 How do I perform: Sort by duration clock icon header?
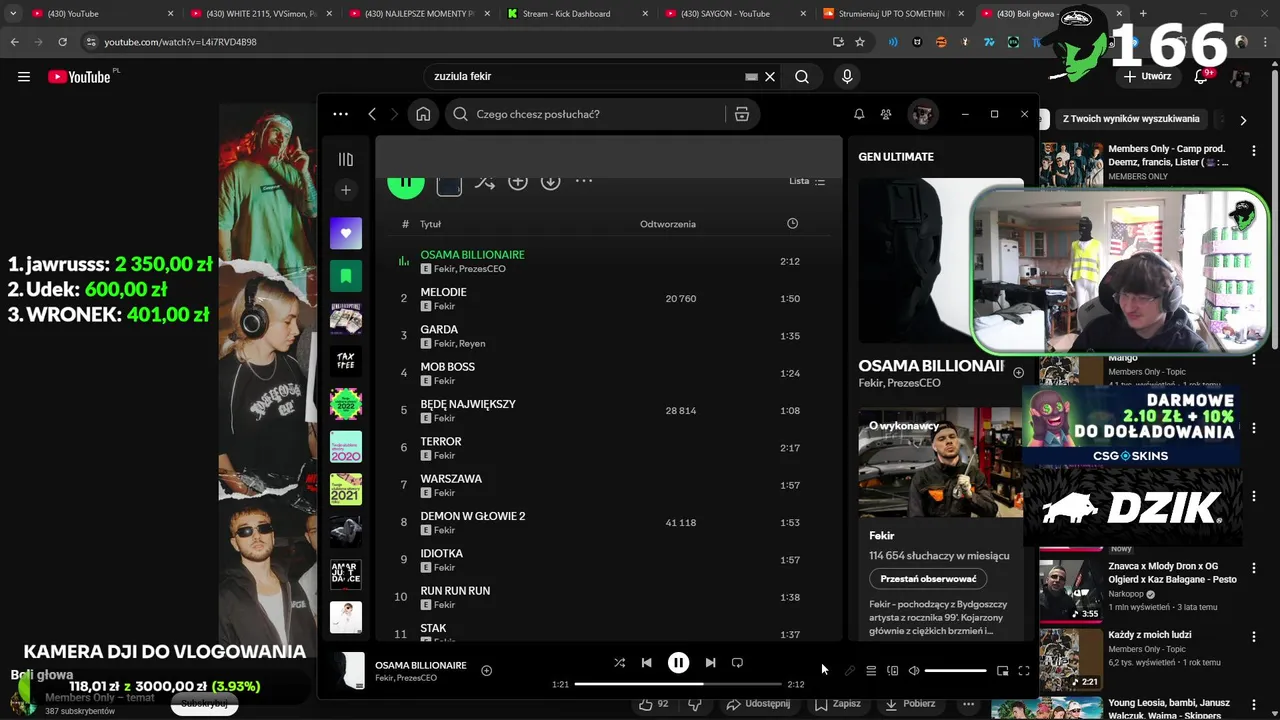pyautogui.click(x=792, y=224)
